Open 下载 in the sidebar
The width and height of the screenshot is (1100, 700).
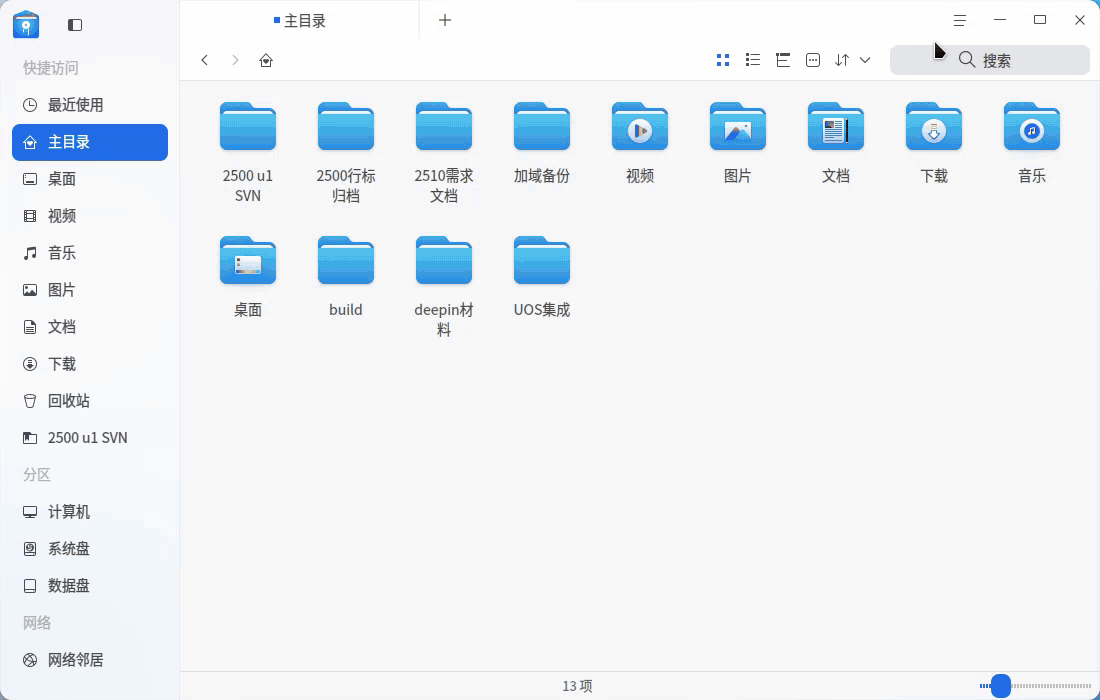(x=90, y=364)
